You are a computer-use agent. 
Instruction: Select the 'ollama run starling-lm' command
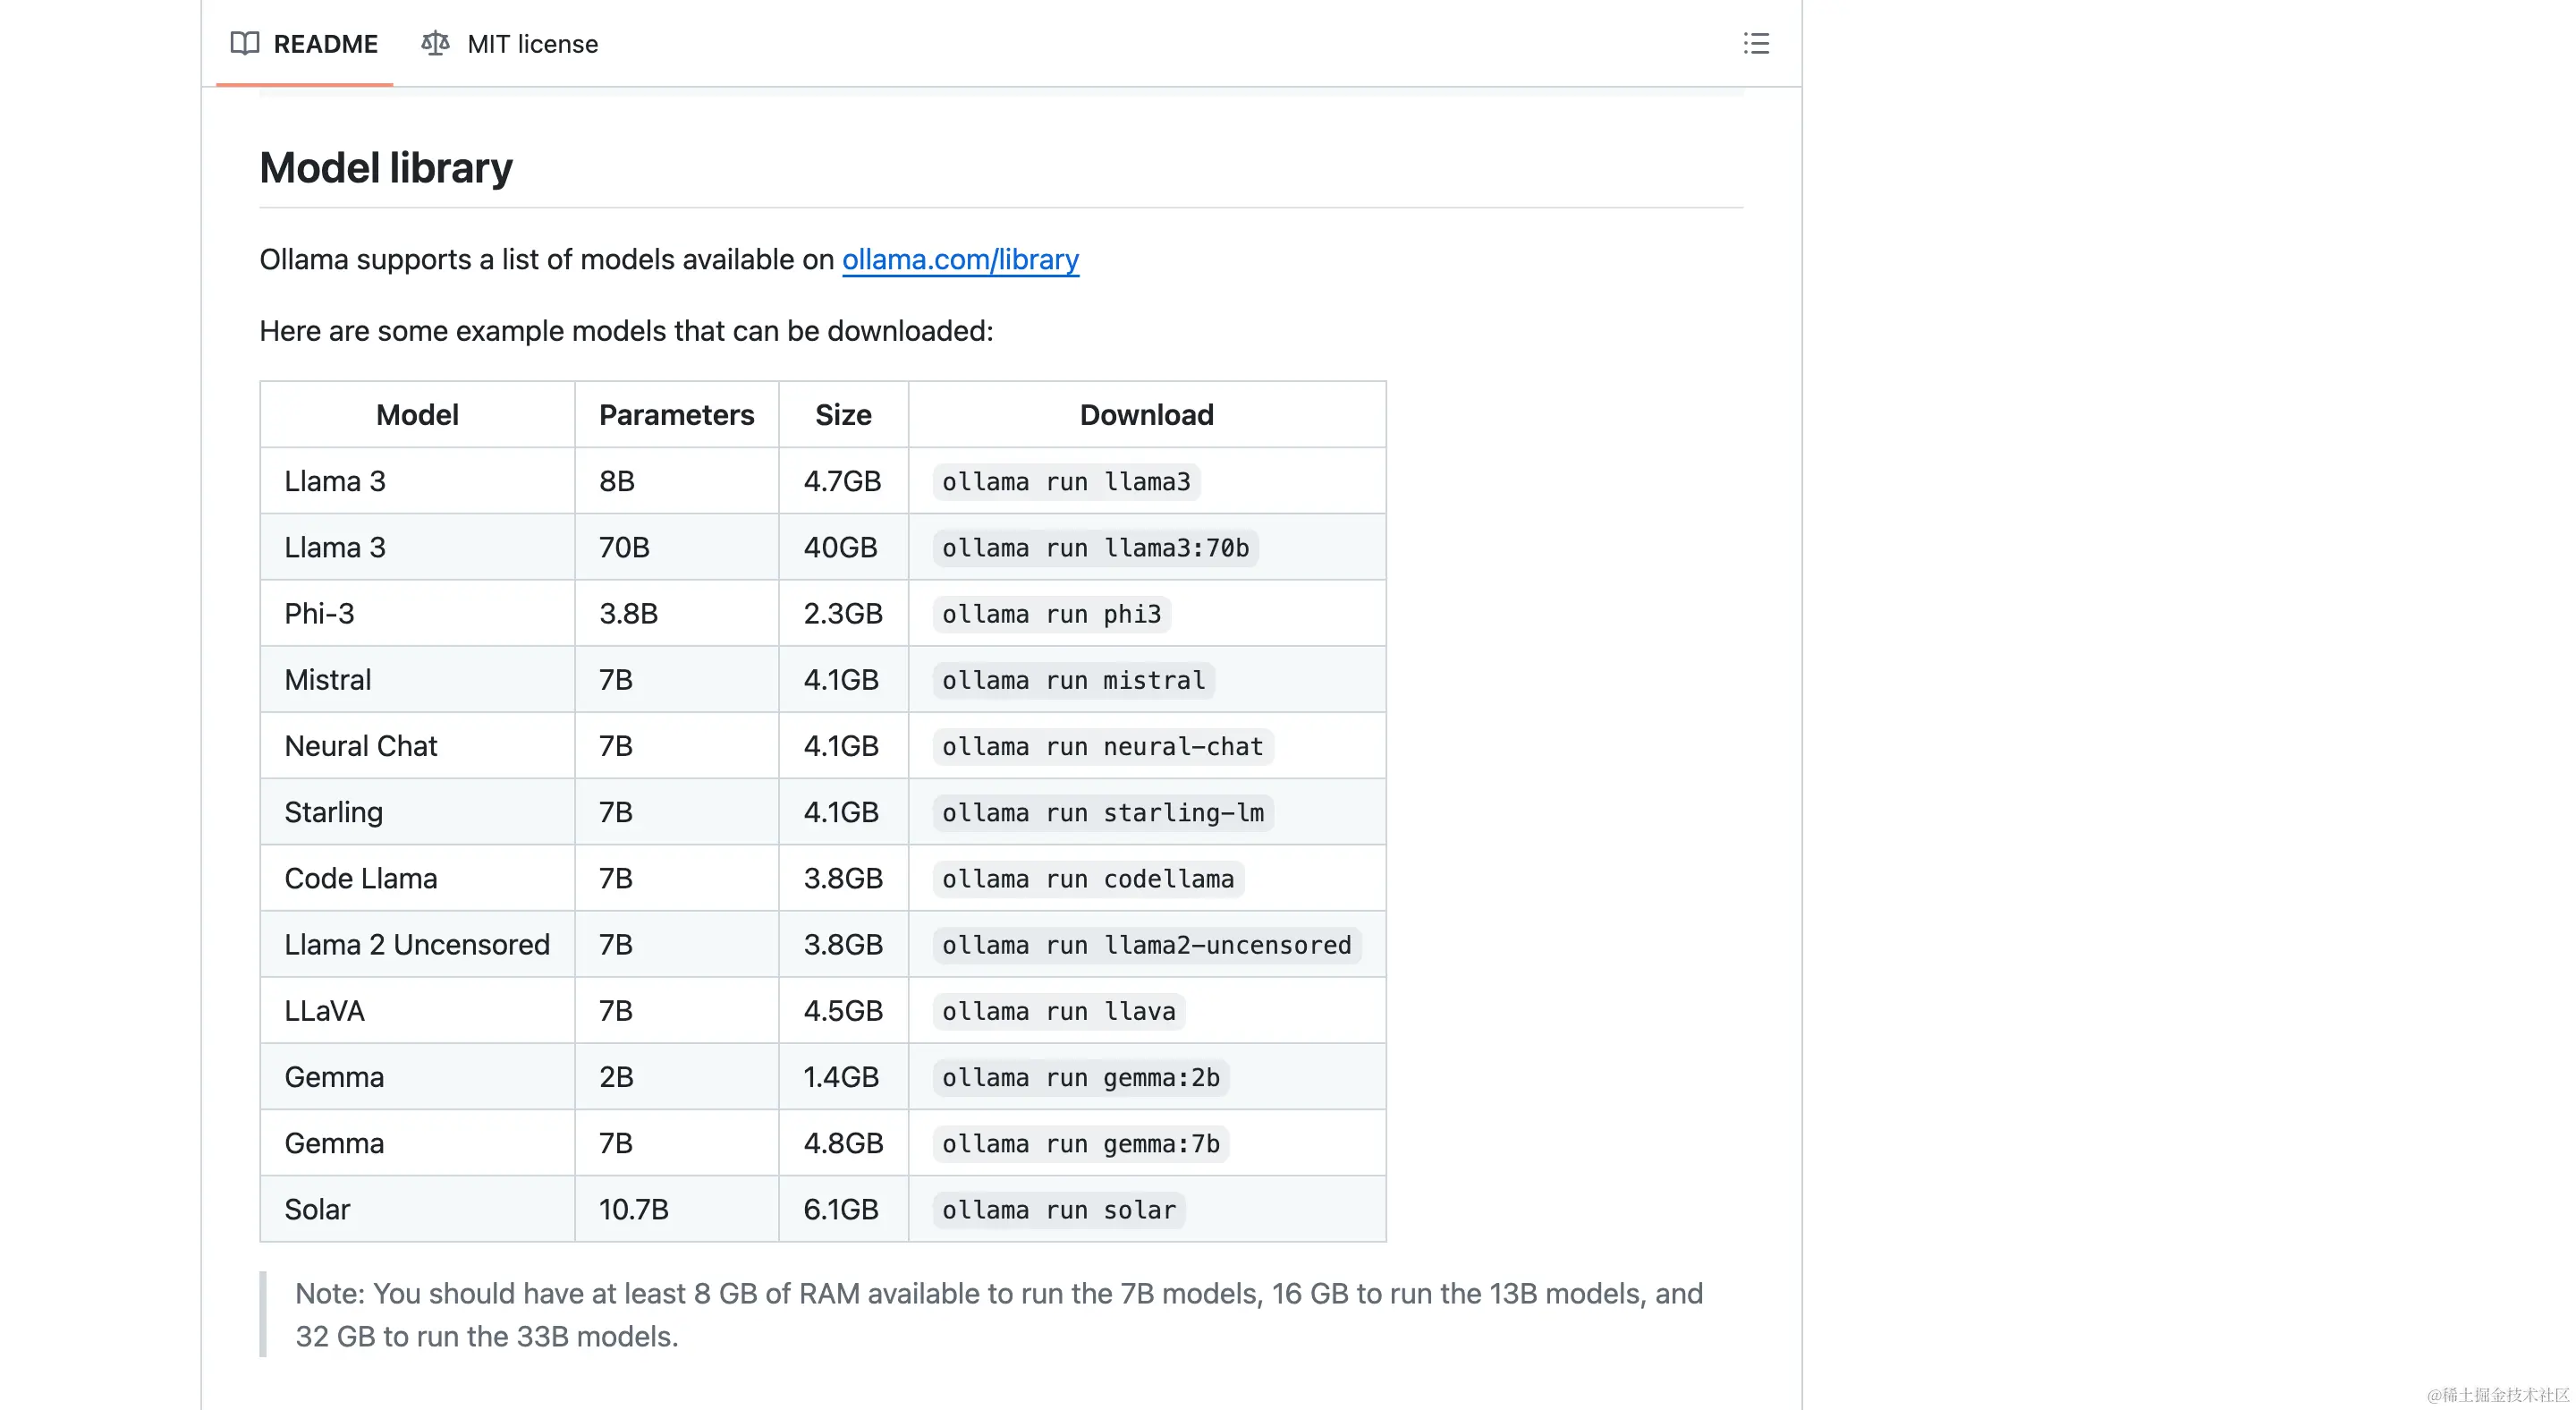coord(1102,813)
